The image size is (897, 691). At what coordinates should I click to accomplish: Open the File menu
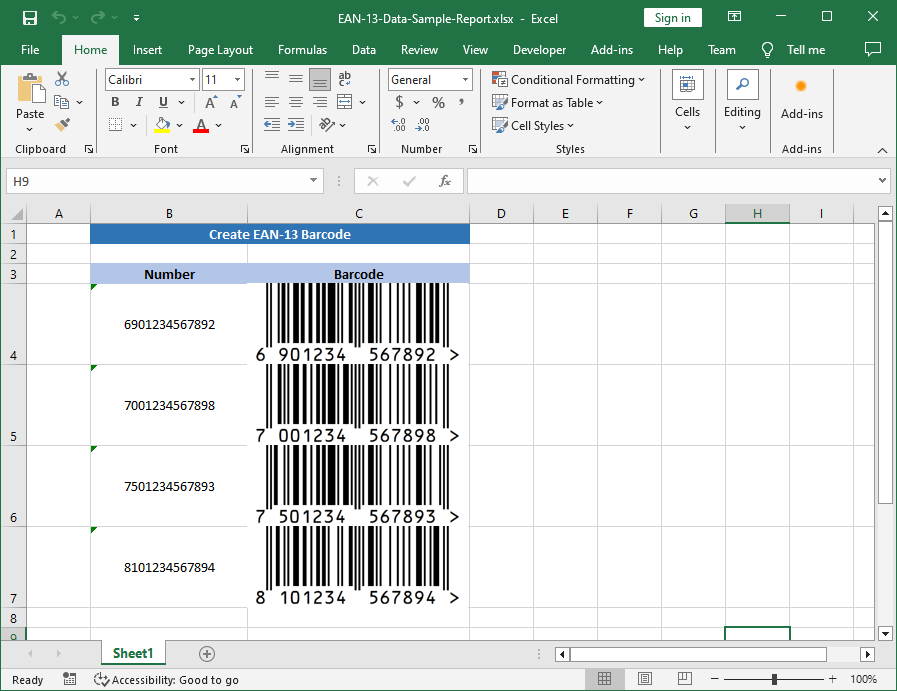30,50
